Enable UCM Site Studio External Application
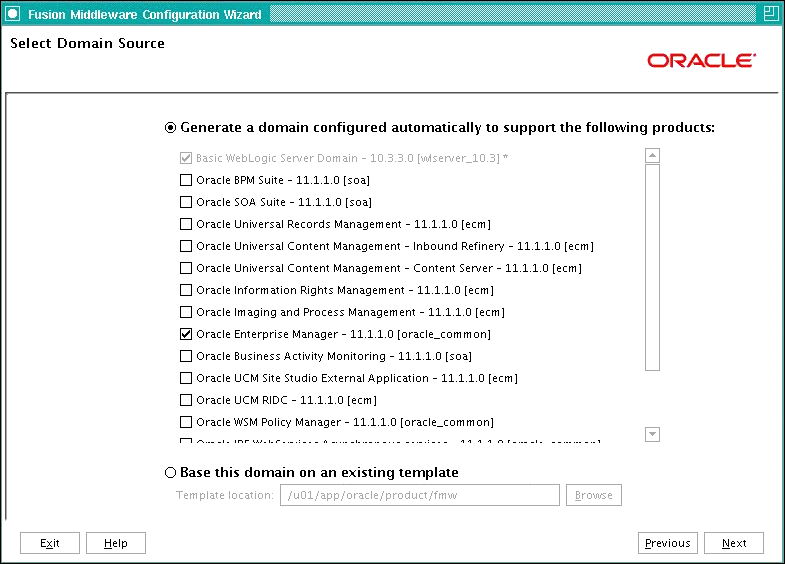The width and height of the screenshot is (785, 564). pos(186,378)
